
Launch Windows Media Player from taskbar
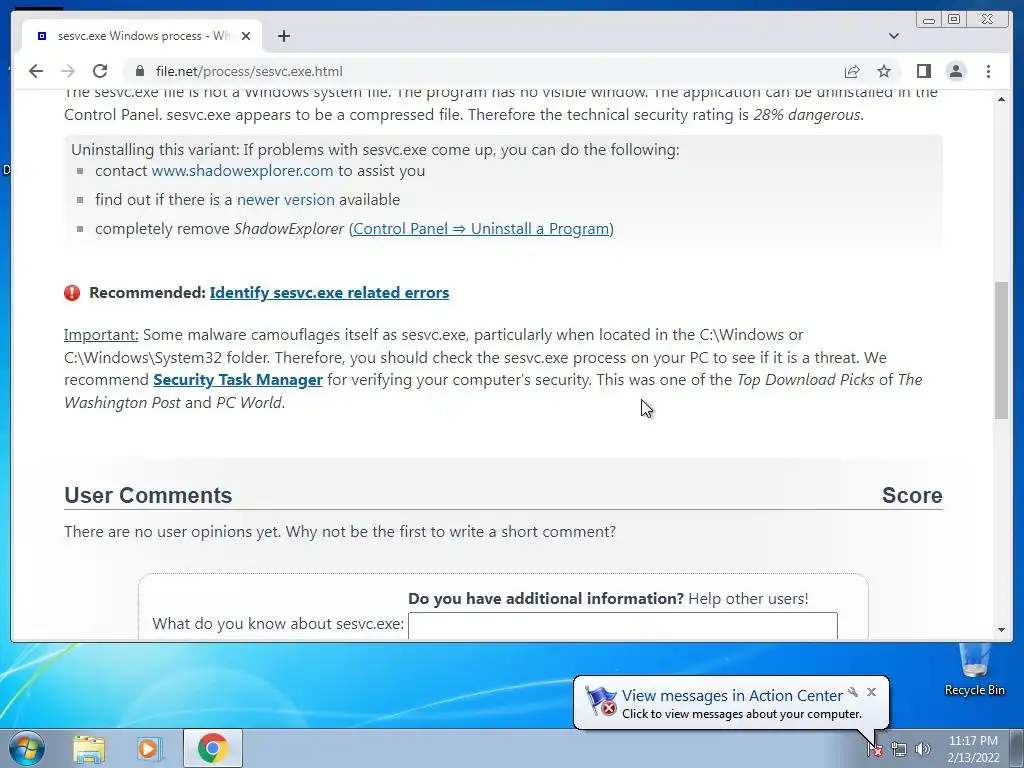pos(150,748)
